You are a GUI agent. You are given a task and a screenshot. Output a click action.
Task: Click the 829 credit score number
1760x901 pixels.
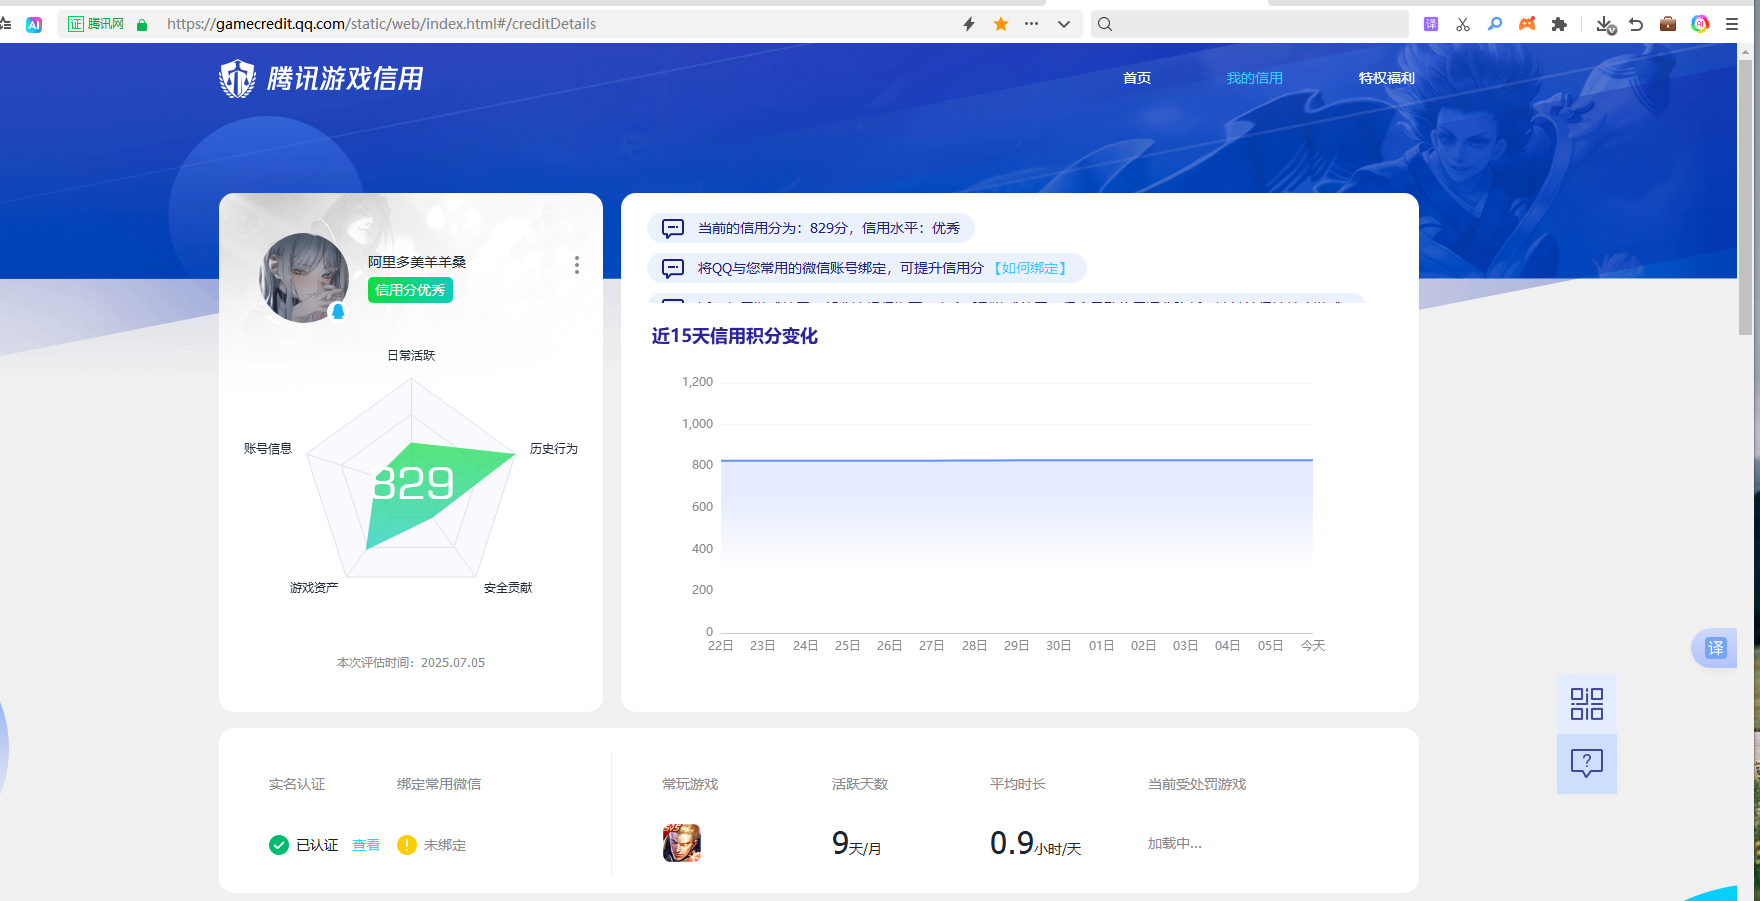pos(413,484)
